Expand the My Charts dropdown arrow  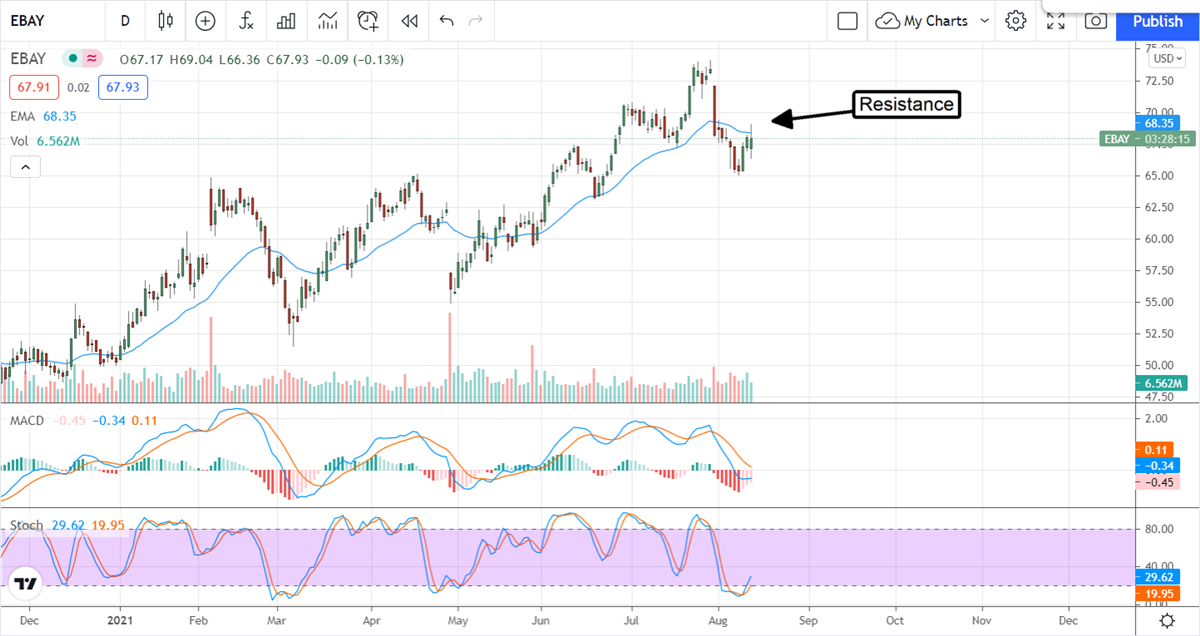click(x=985, y=20)
